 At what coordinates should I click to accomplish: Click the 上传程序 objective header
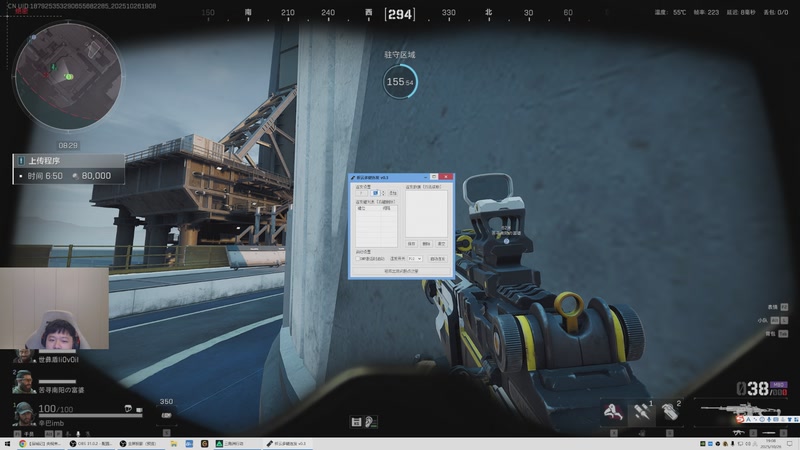68,161
